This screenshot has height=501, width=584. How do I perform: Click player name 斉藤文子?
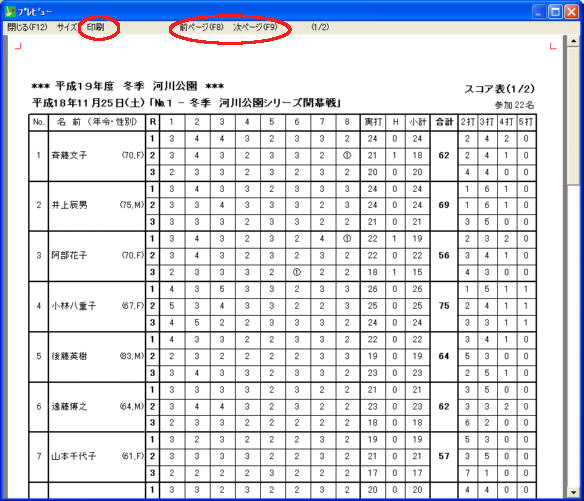coord(69,155)
